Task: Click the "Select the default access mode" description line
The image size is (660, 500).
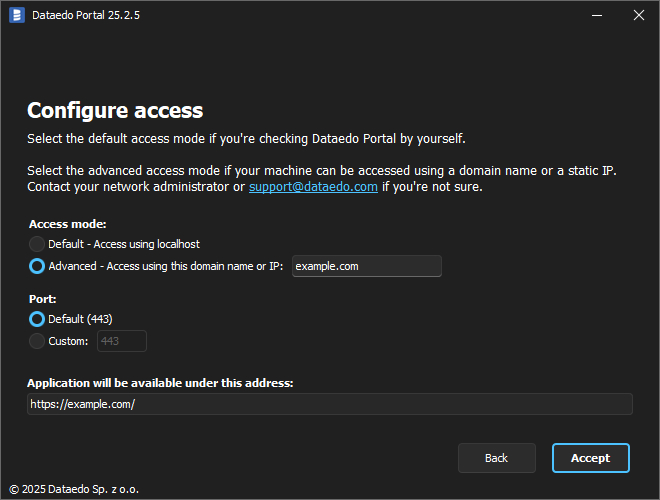Action: pos(246,138)
